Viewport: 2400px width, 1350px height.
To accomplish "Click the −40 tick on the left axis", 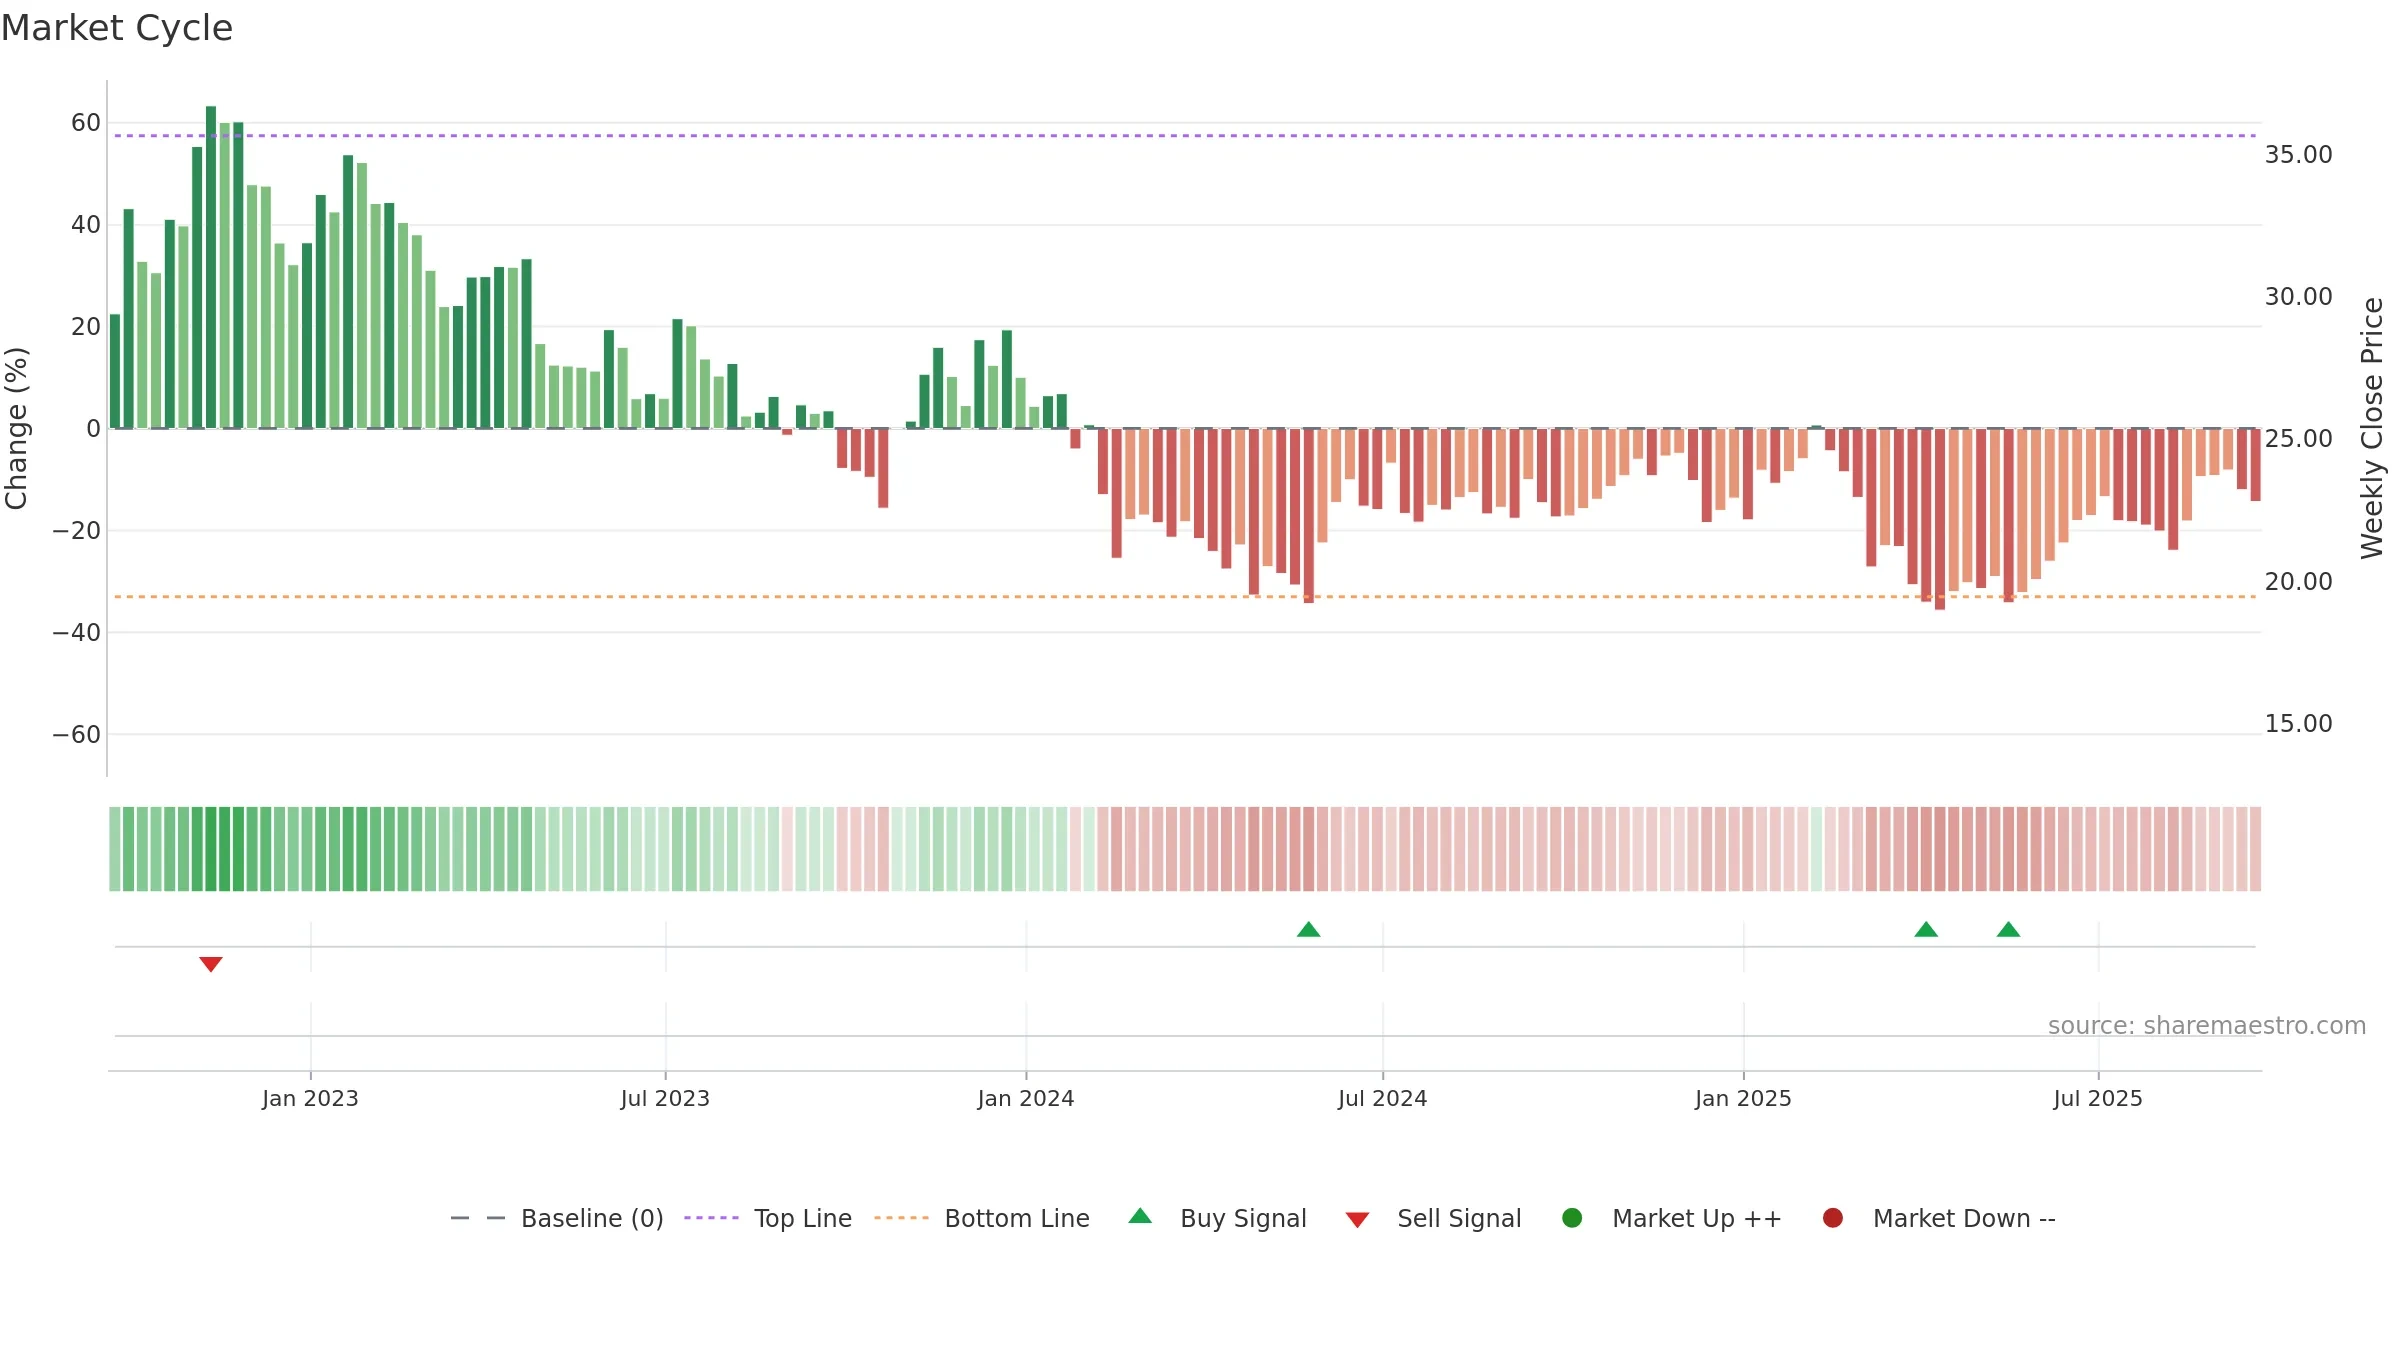I will point(76,633).
